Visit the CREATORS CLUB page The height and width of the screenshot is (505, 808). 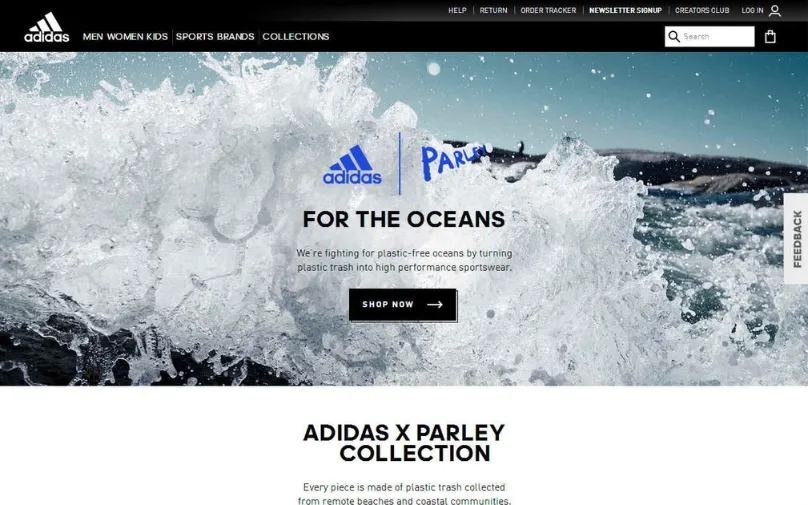pos(702,10)
